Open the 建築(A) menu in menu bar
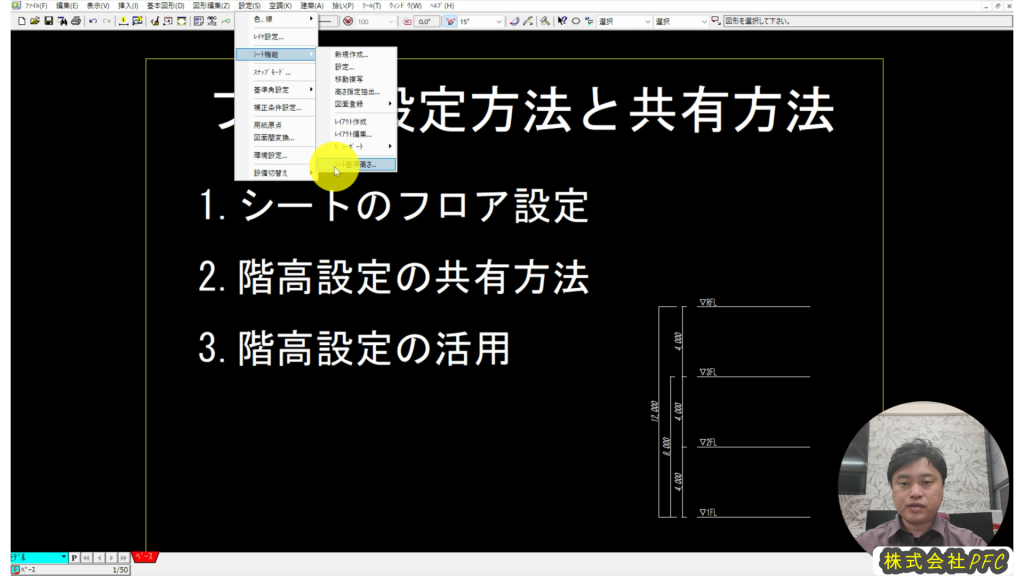The width and height of the screenshot is (1024, 576). point(312,5)
